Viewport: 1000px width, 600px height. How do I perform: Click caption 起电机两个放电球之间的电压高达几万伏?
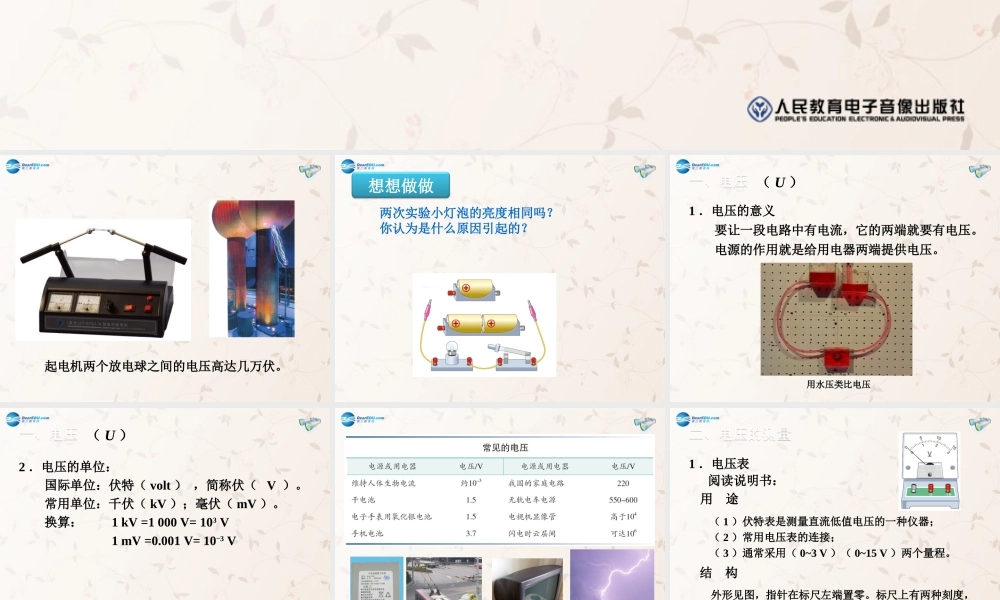pos(165,366)
